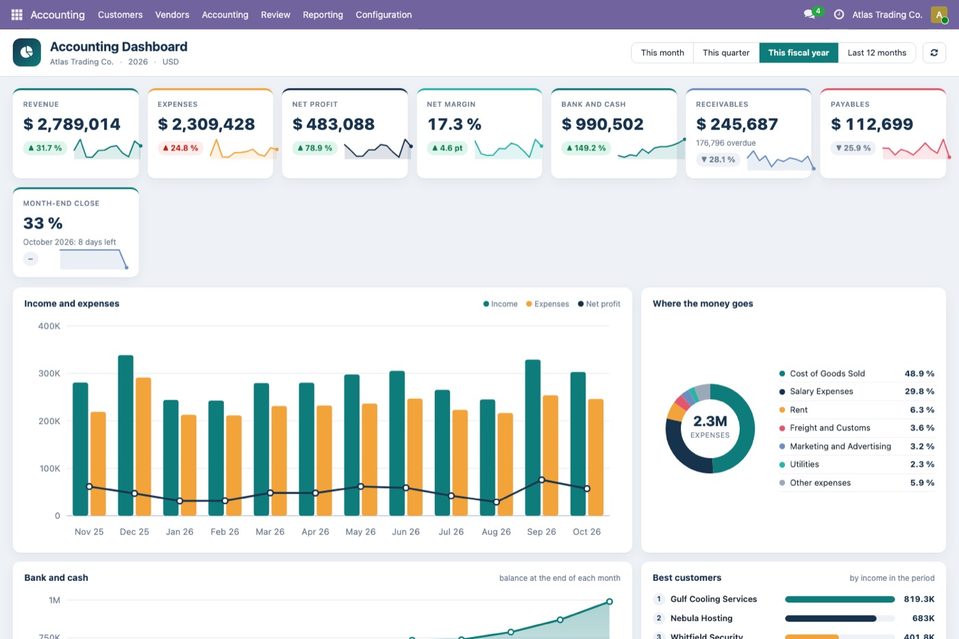Click the Freight and Customs legend row
The image size is (959, 639).
856,428
